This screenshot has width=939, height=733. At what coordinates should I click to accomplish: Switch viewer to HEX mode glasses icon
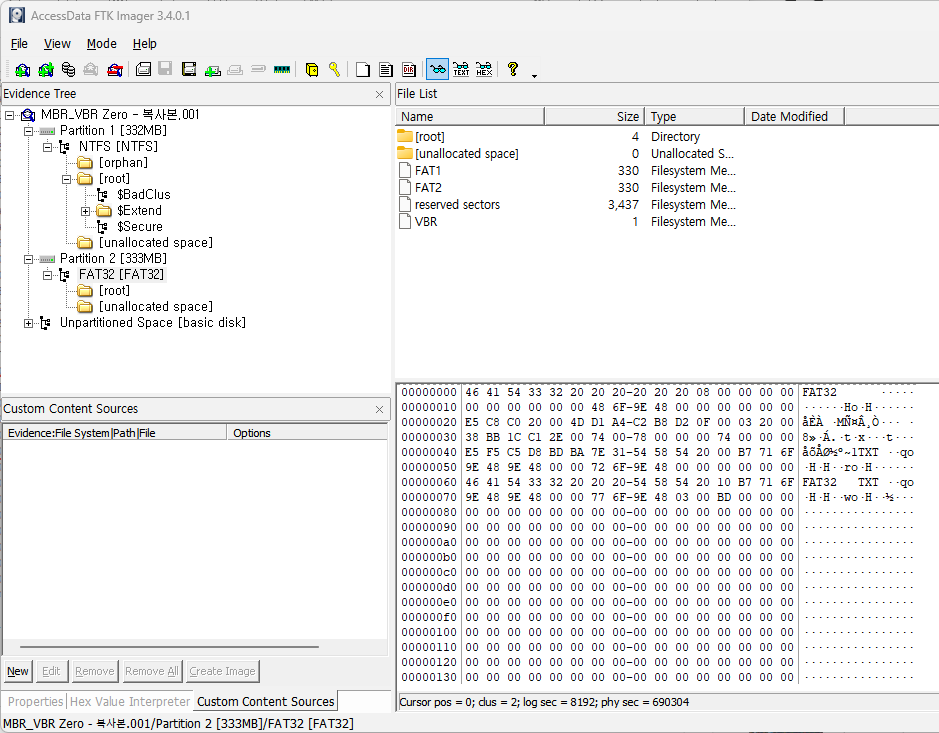click(484, 69)
